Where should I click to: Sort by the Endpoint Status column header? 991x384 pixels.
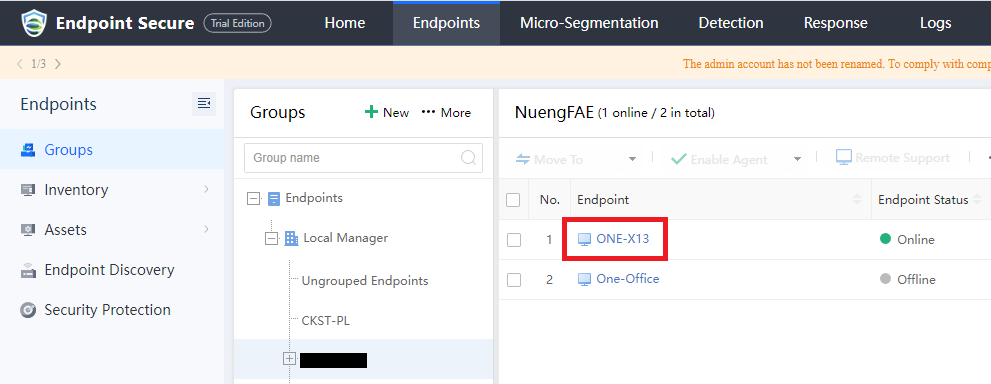pos(923,200)
